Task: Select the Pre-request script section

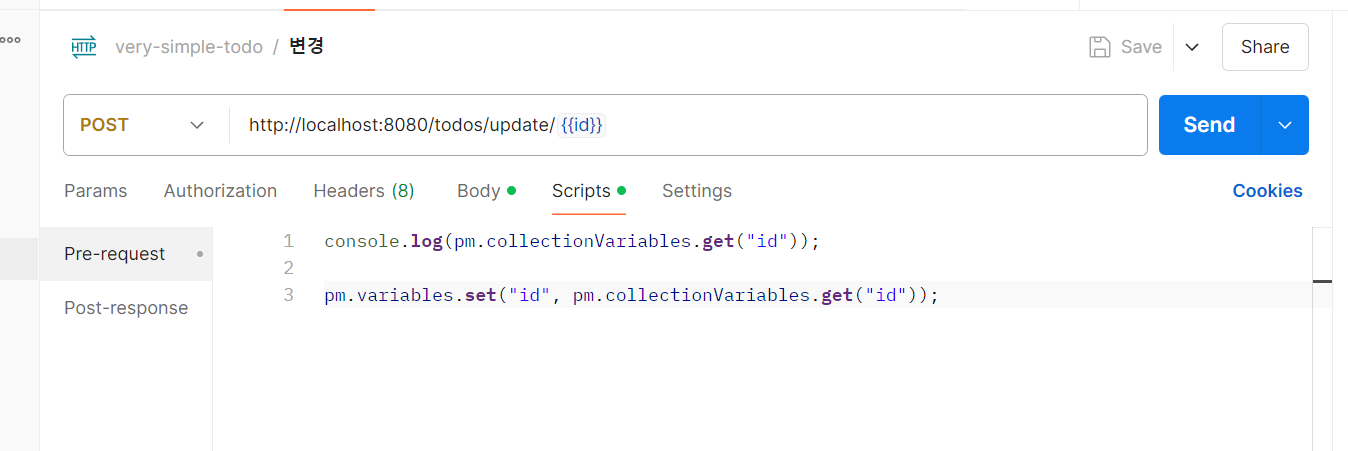Action: click(126, 254)
